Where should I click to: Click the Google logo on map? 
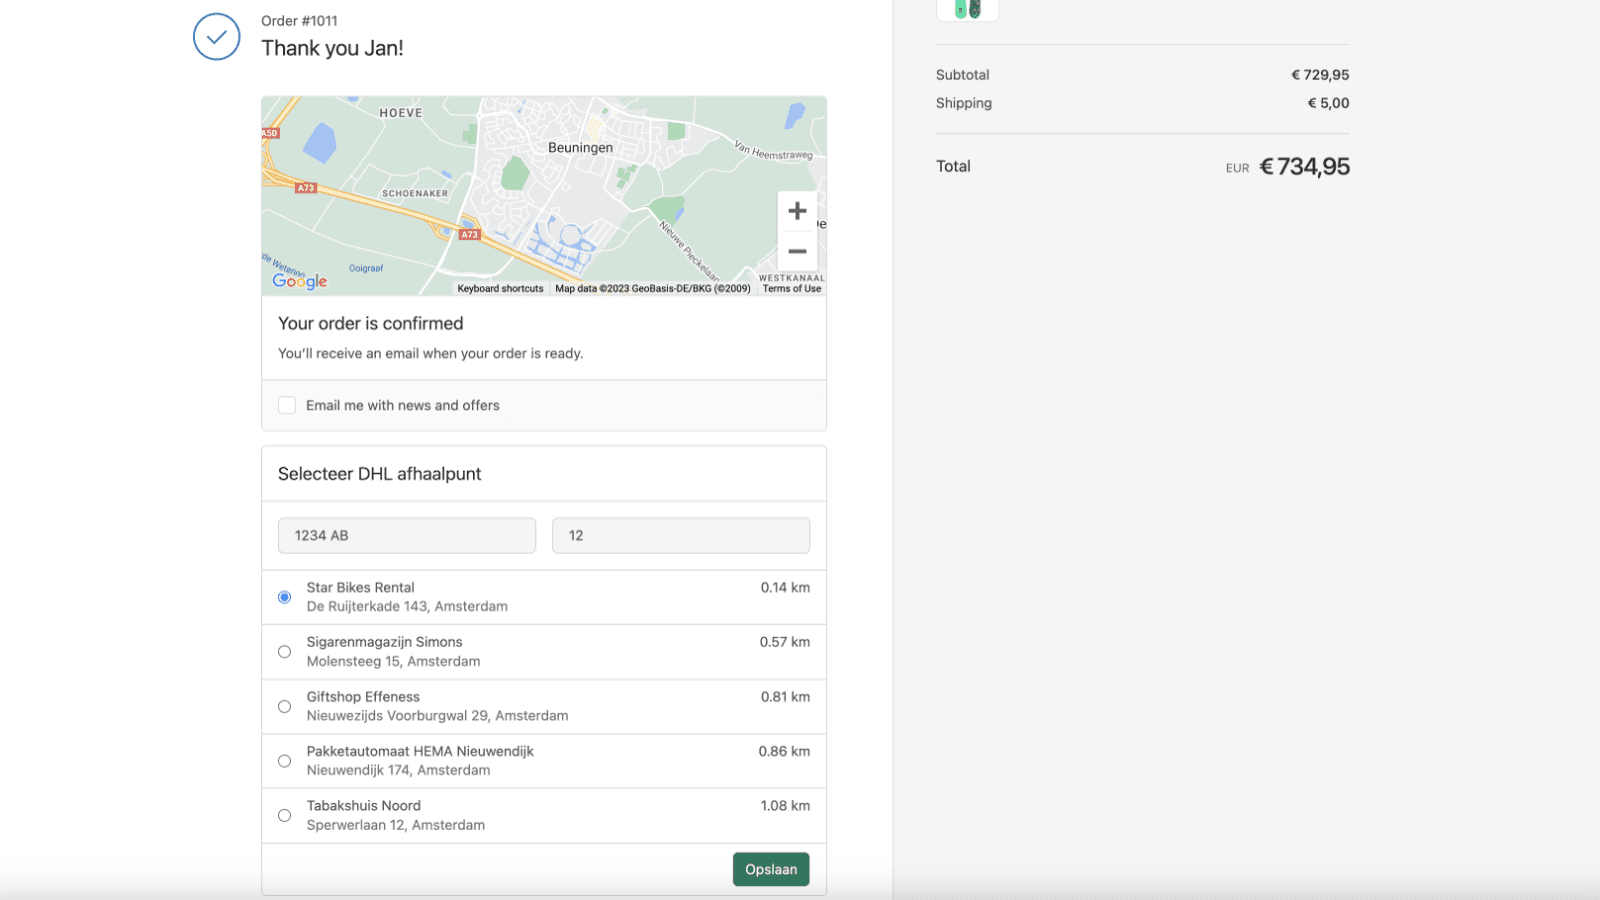coord(300,281)
